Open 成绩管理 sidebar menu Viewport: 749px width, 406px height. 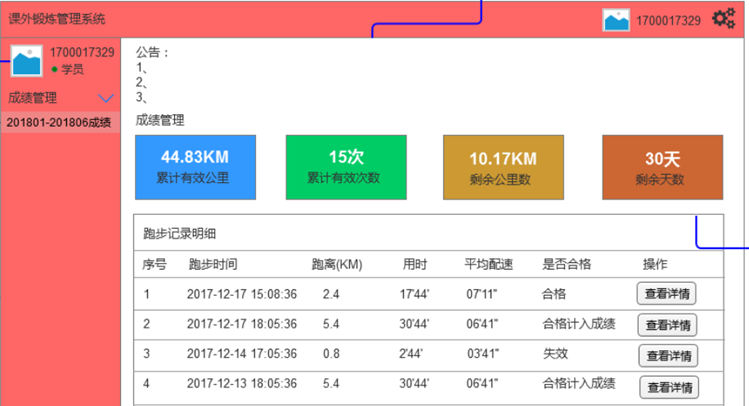pyautogui.click(x=33, y=99)
